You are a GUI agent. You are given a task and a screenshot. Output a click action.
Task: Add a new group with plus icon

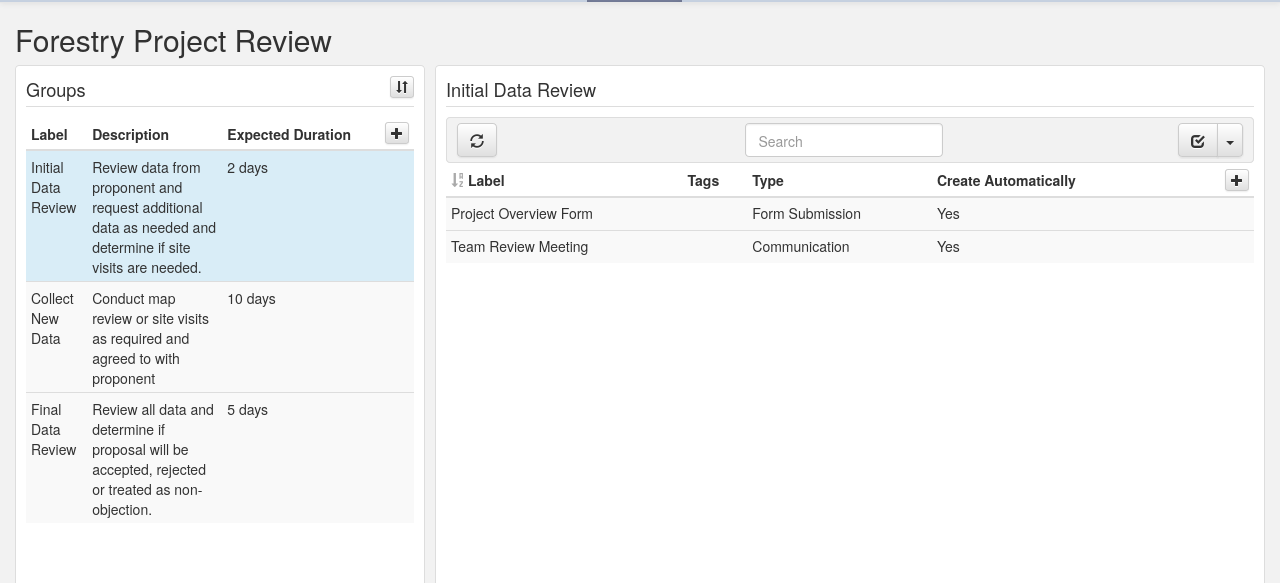(x=397, y=134)
